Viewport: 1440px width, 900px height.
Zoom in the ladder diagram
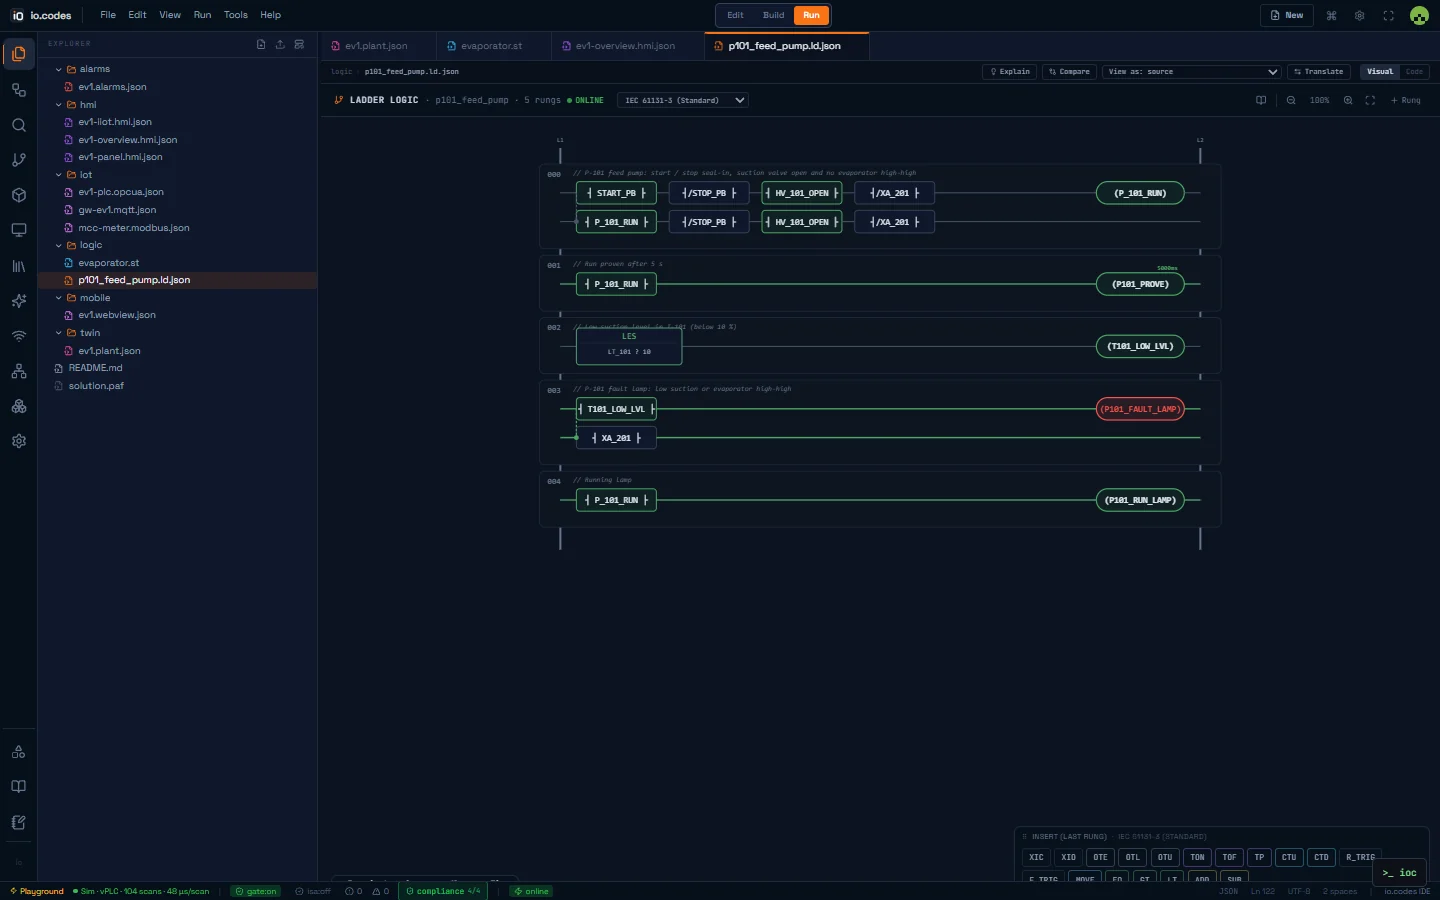pos(1348,100)
